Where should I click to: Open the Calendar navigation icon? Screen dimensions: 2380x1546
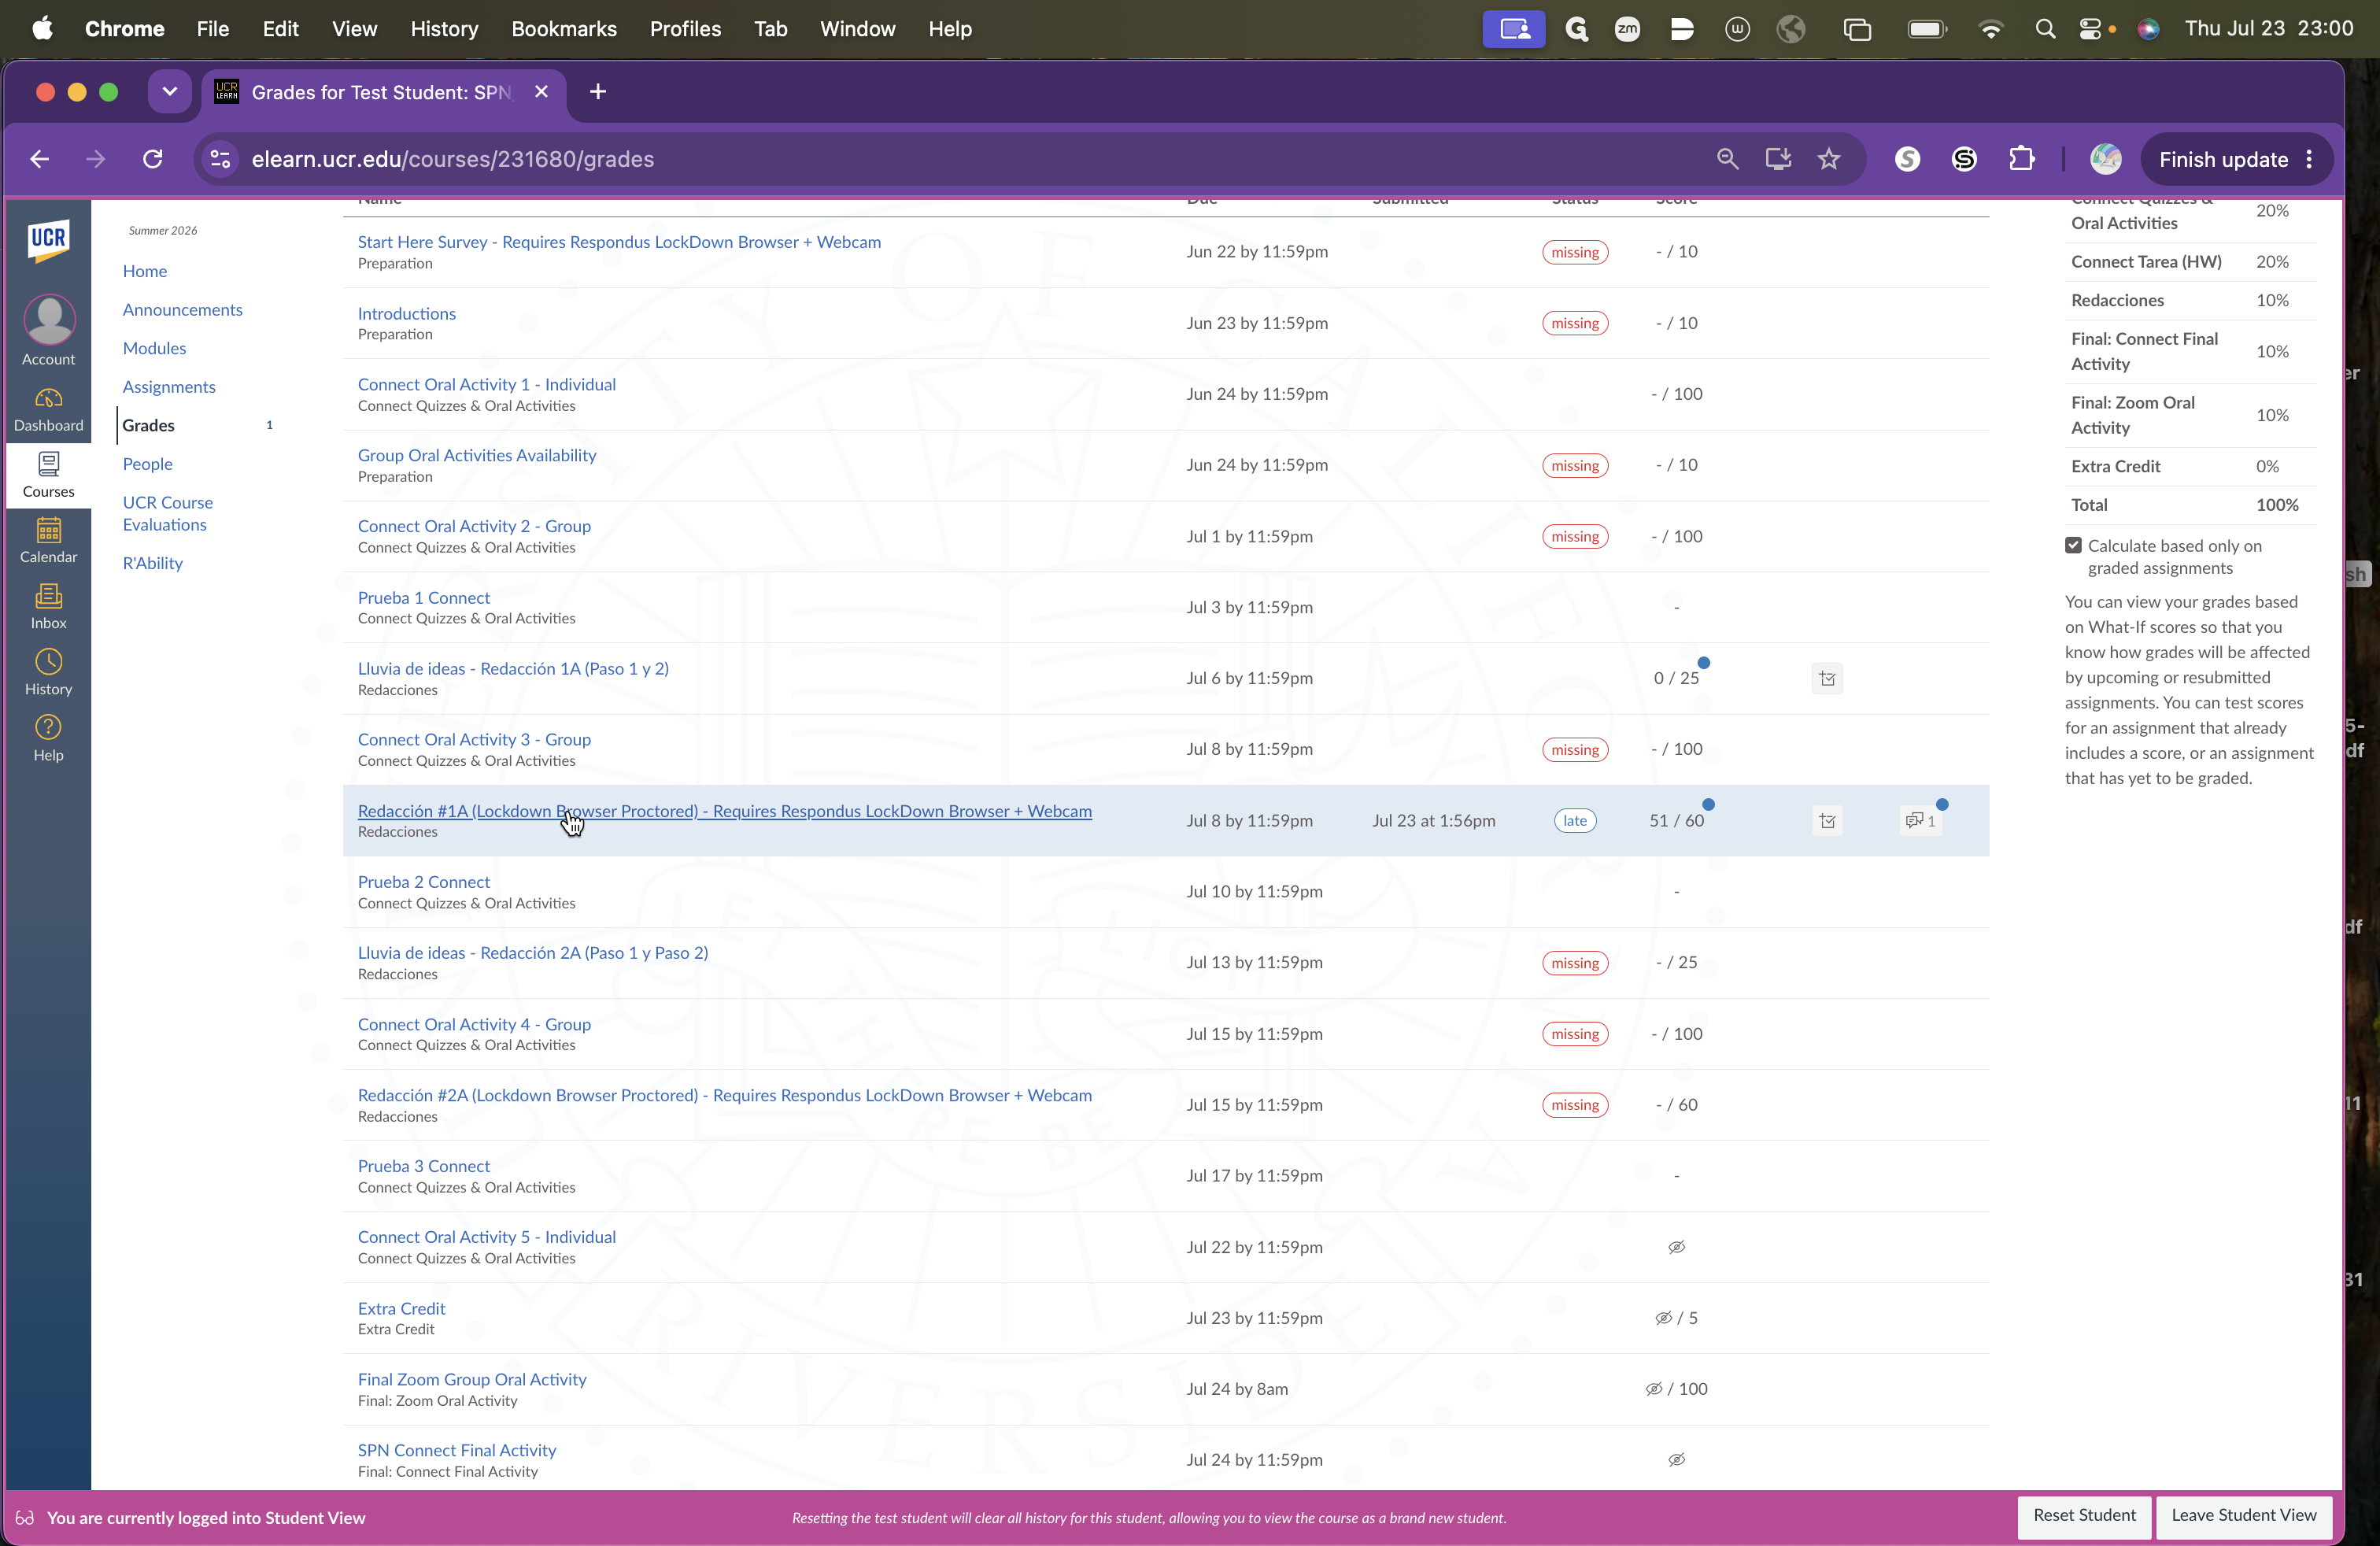48,541
